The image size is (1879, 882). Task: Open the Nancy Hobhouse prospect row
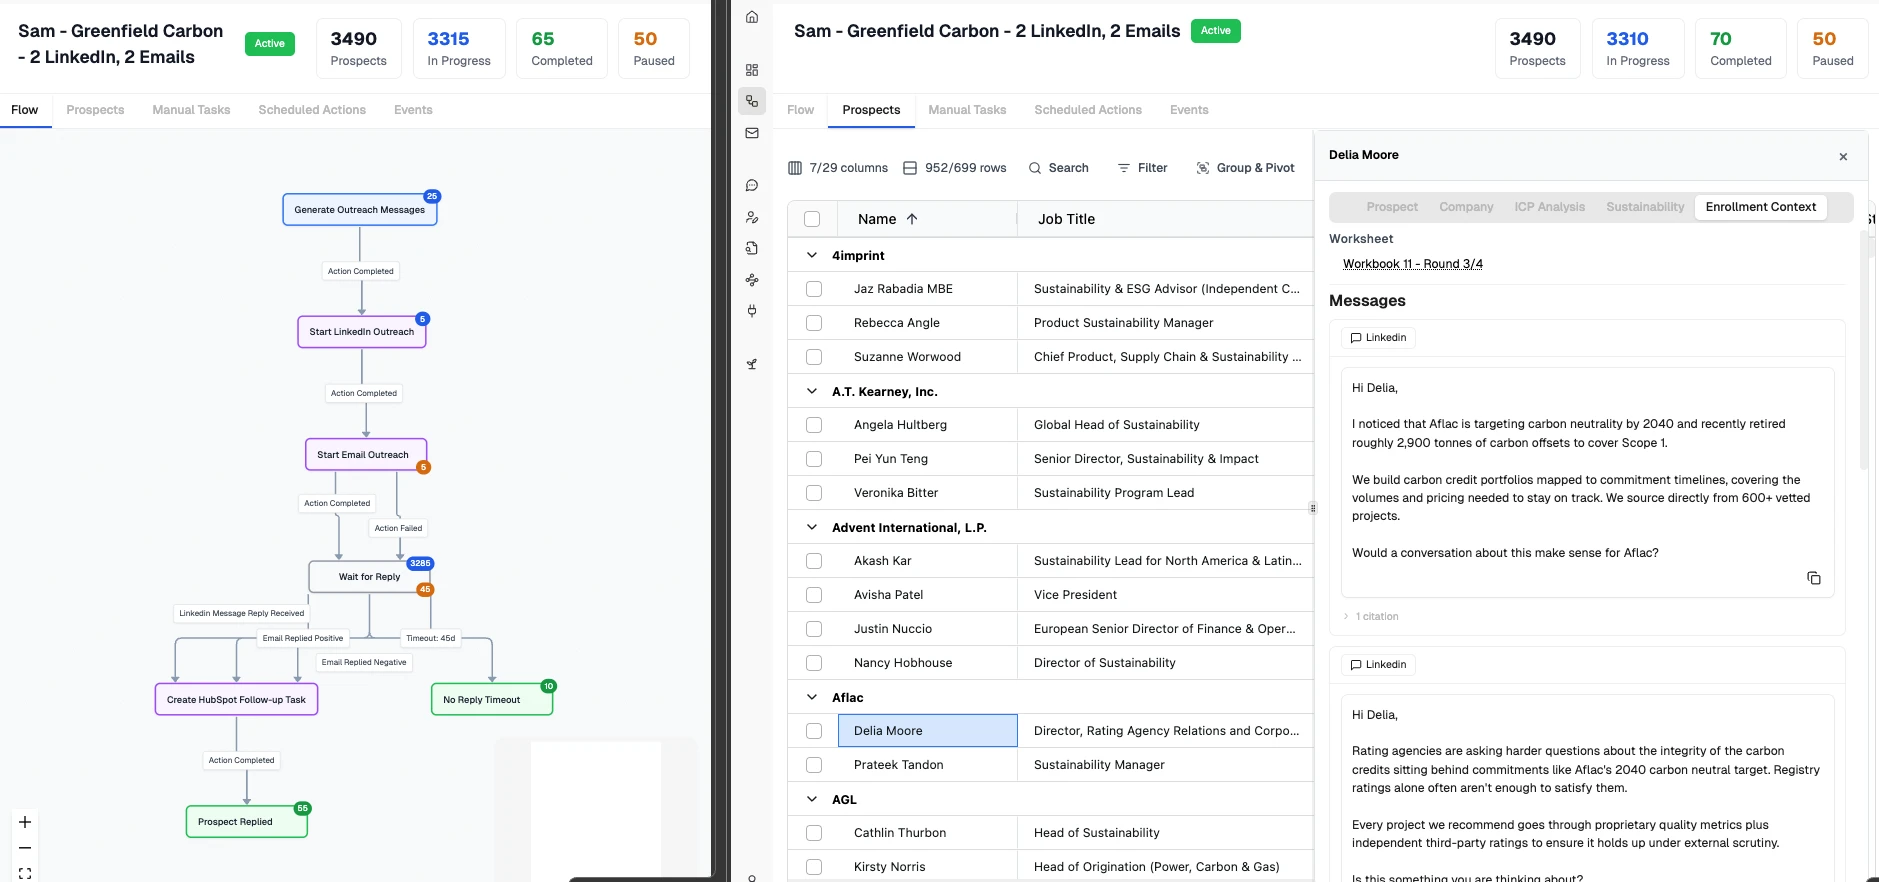tap(1051, 663)
